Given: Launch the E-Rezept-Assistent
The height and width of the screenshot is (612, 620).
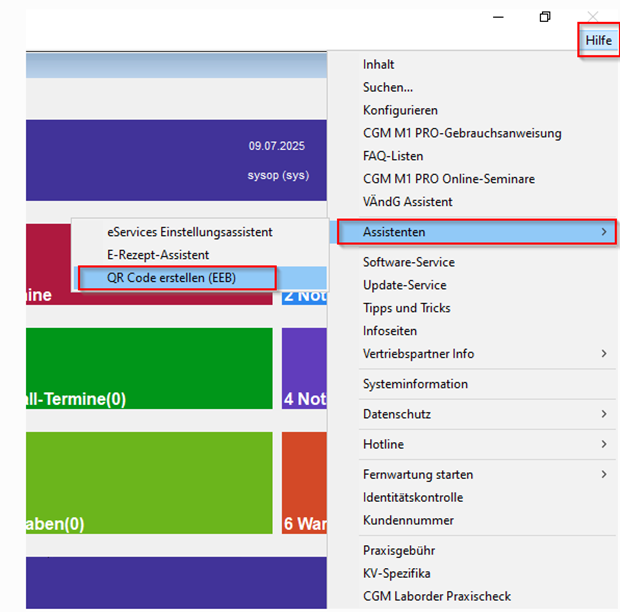Looking at the screenshot, I should click(158, 255).
